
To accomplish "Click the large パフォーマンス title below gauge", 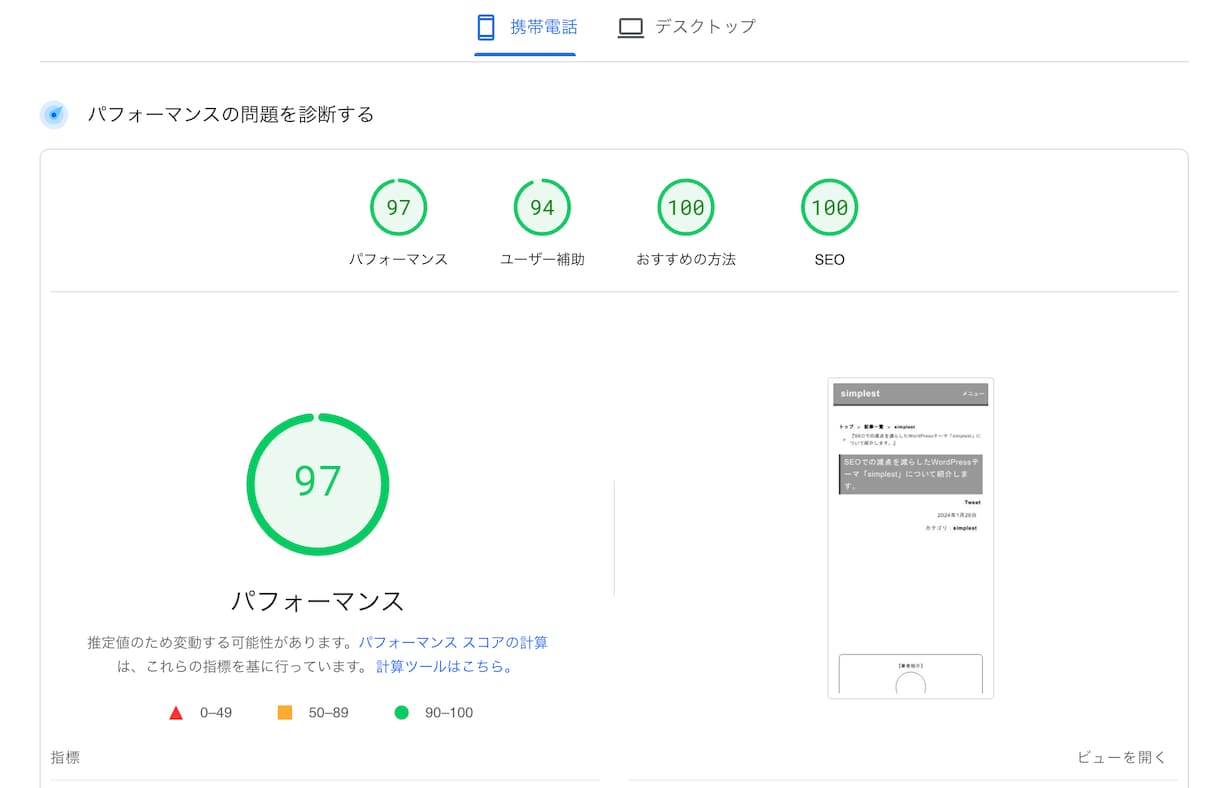I will [x=318, y=601].
